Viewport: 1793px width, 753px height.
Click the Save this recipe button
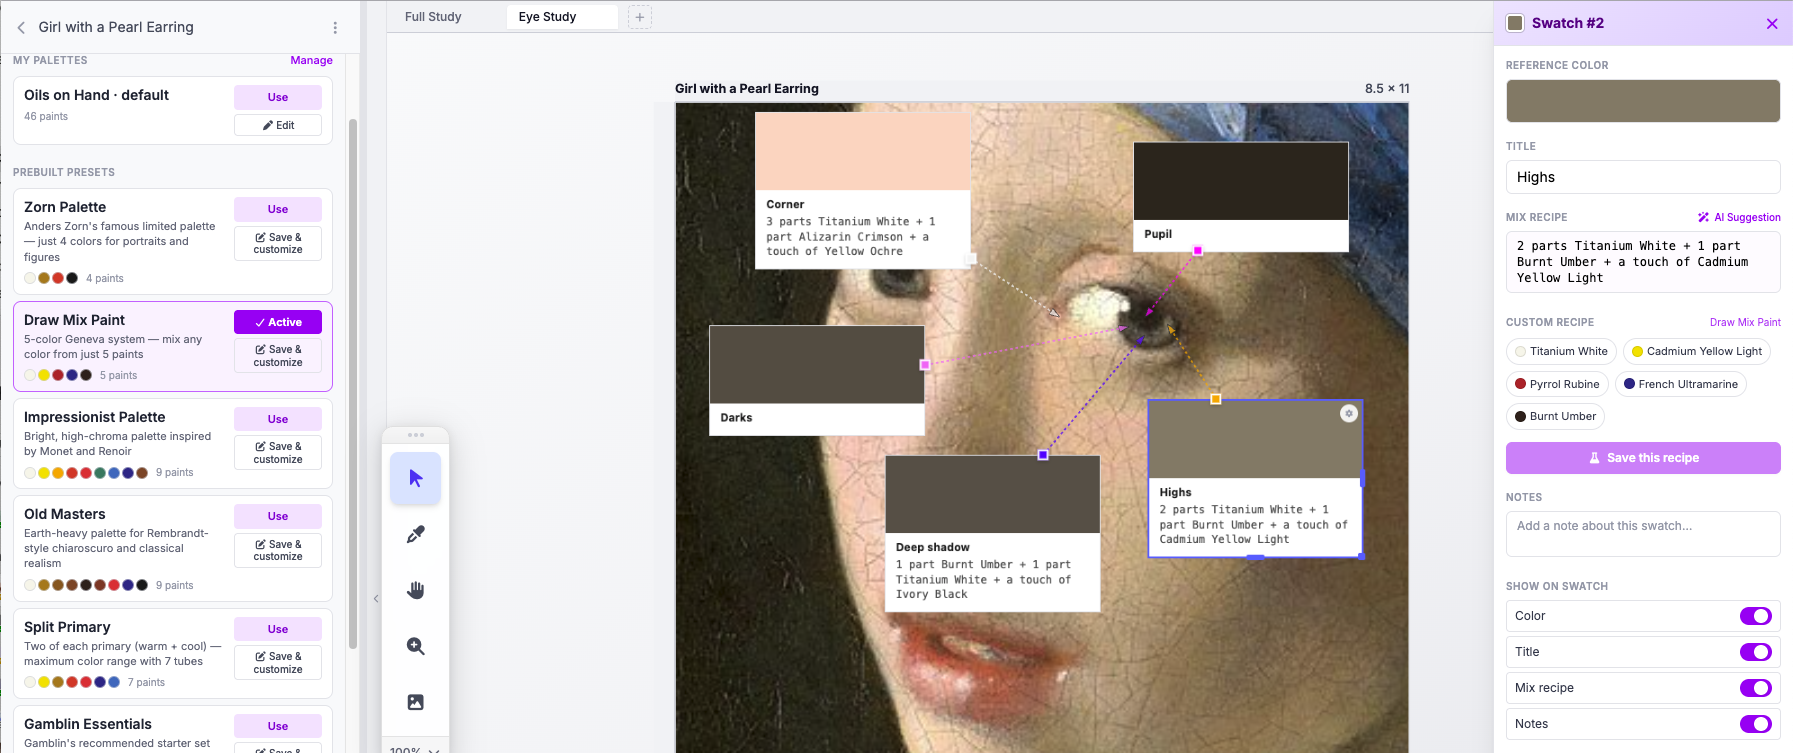[x=1643, y=458]
